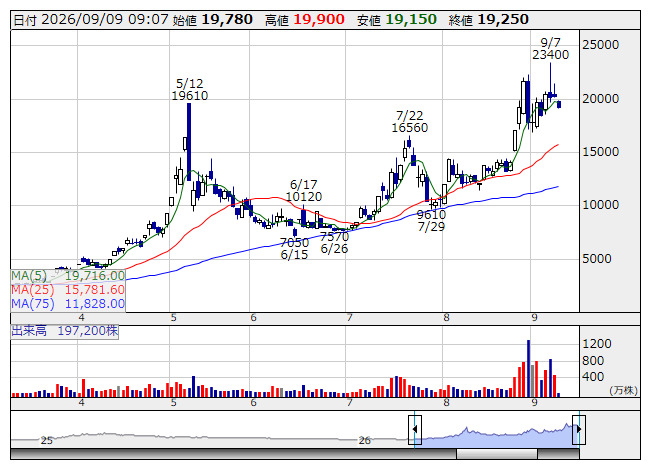Viewport: 653px width, 470px height.
Task: Click the shaded selected range in overview strip
Action: point(497,435)
